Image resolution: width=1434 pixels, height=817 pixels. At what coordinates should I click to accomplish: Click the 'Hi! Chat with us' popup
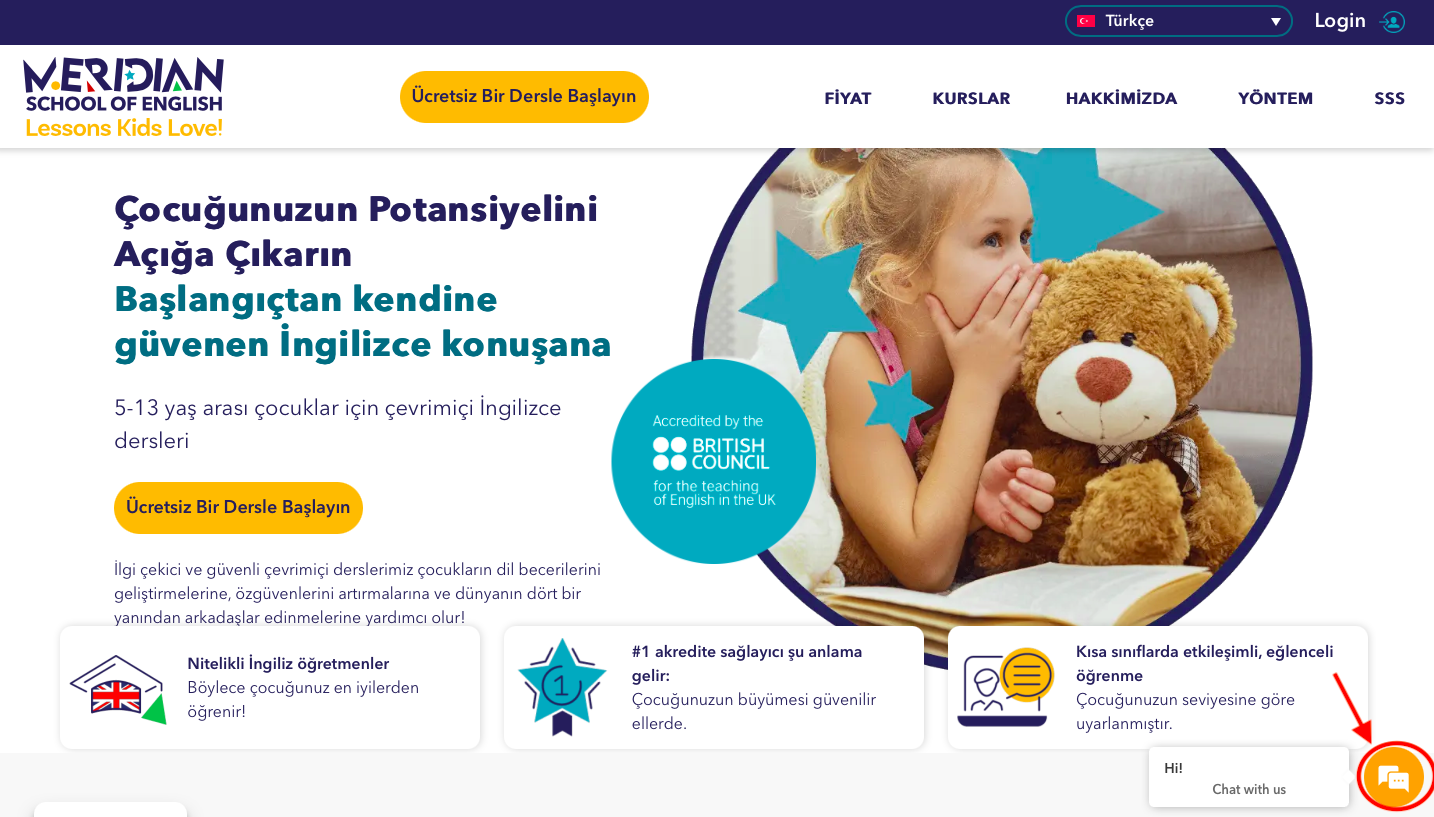point(1249,777)
